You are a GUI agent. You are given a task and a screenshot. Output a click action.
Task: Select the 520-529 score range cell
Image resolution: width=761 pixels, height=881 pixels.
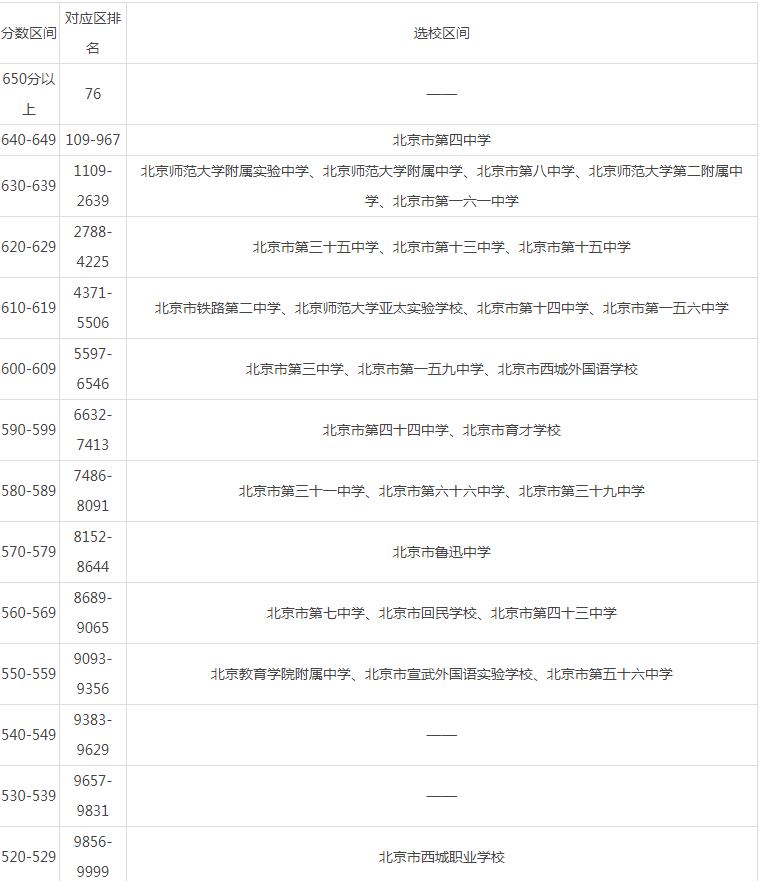pyautogui.click(x=29, y=855)
